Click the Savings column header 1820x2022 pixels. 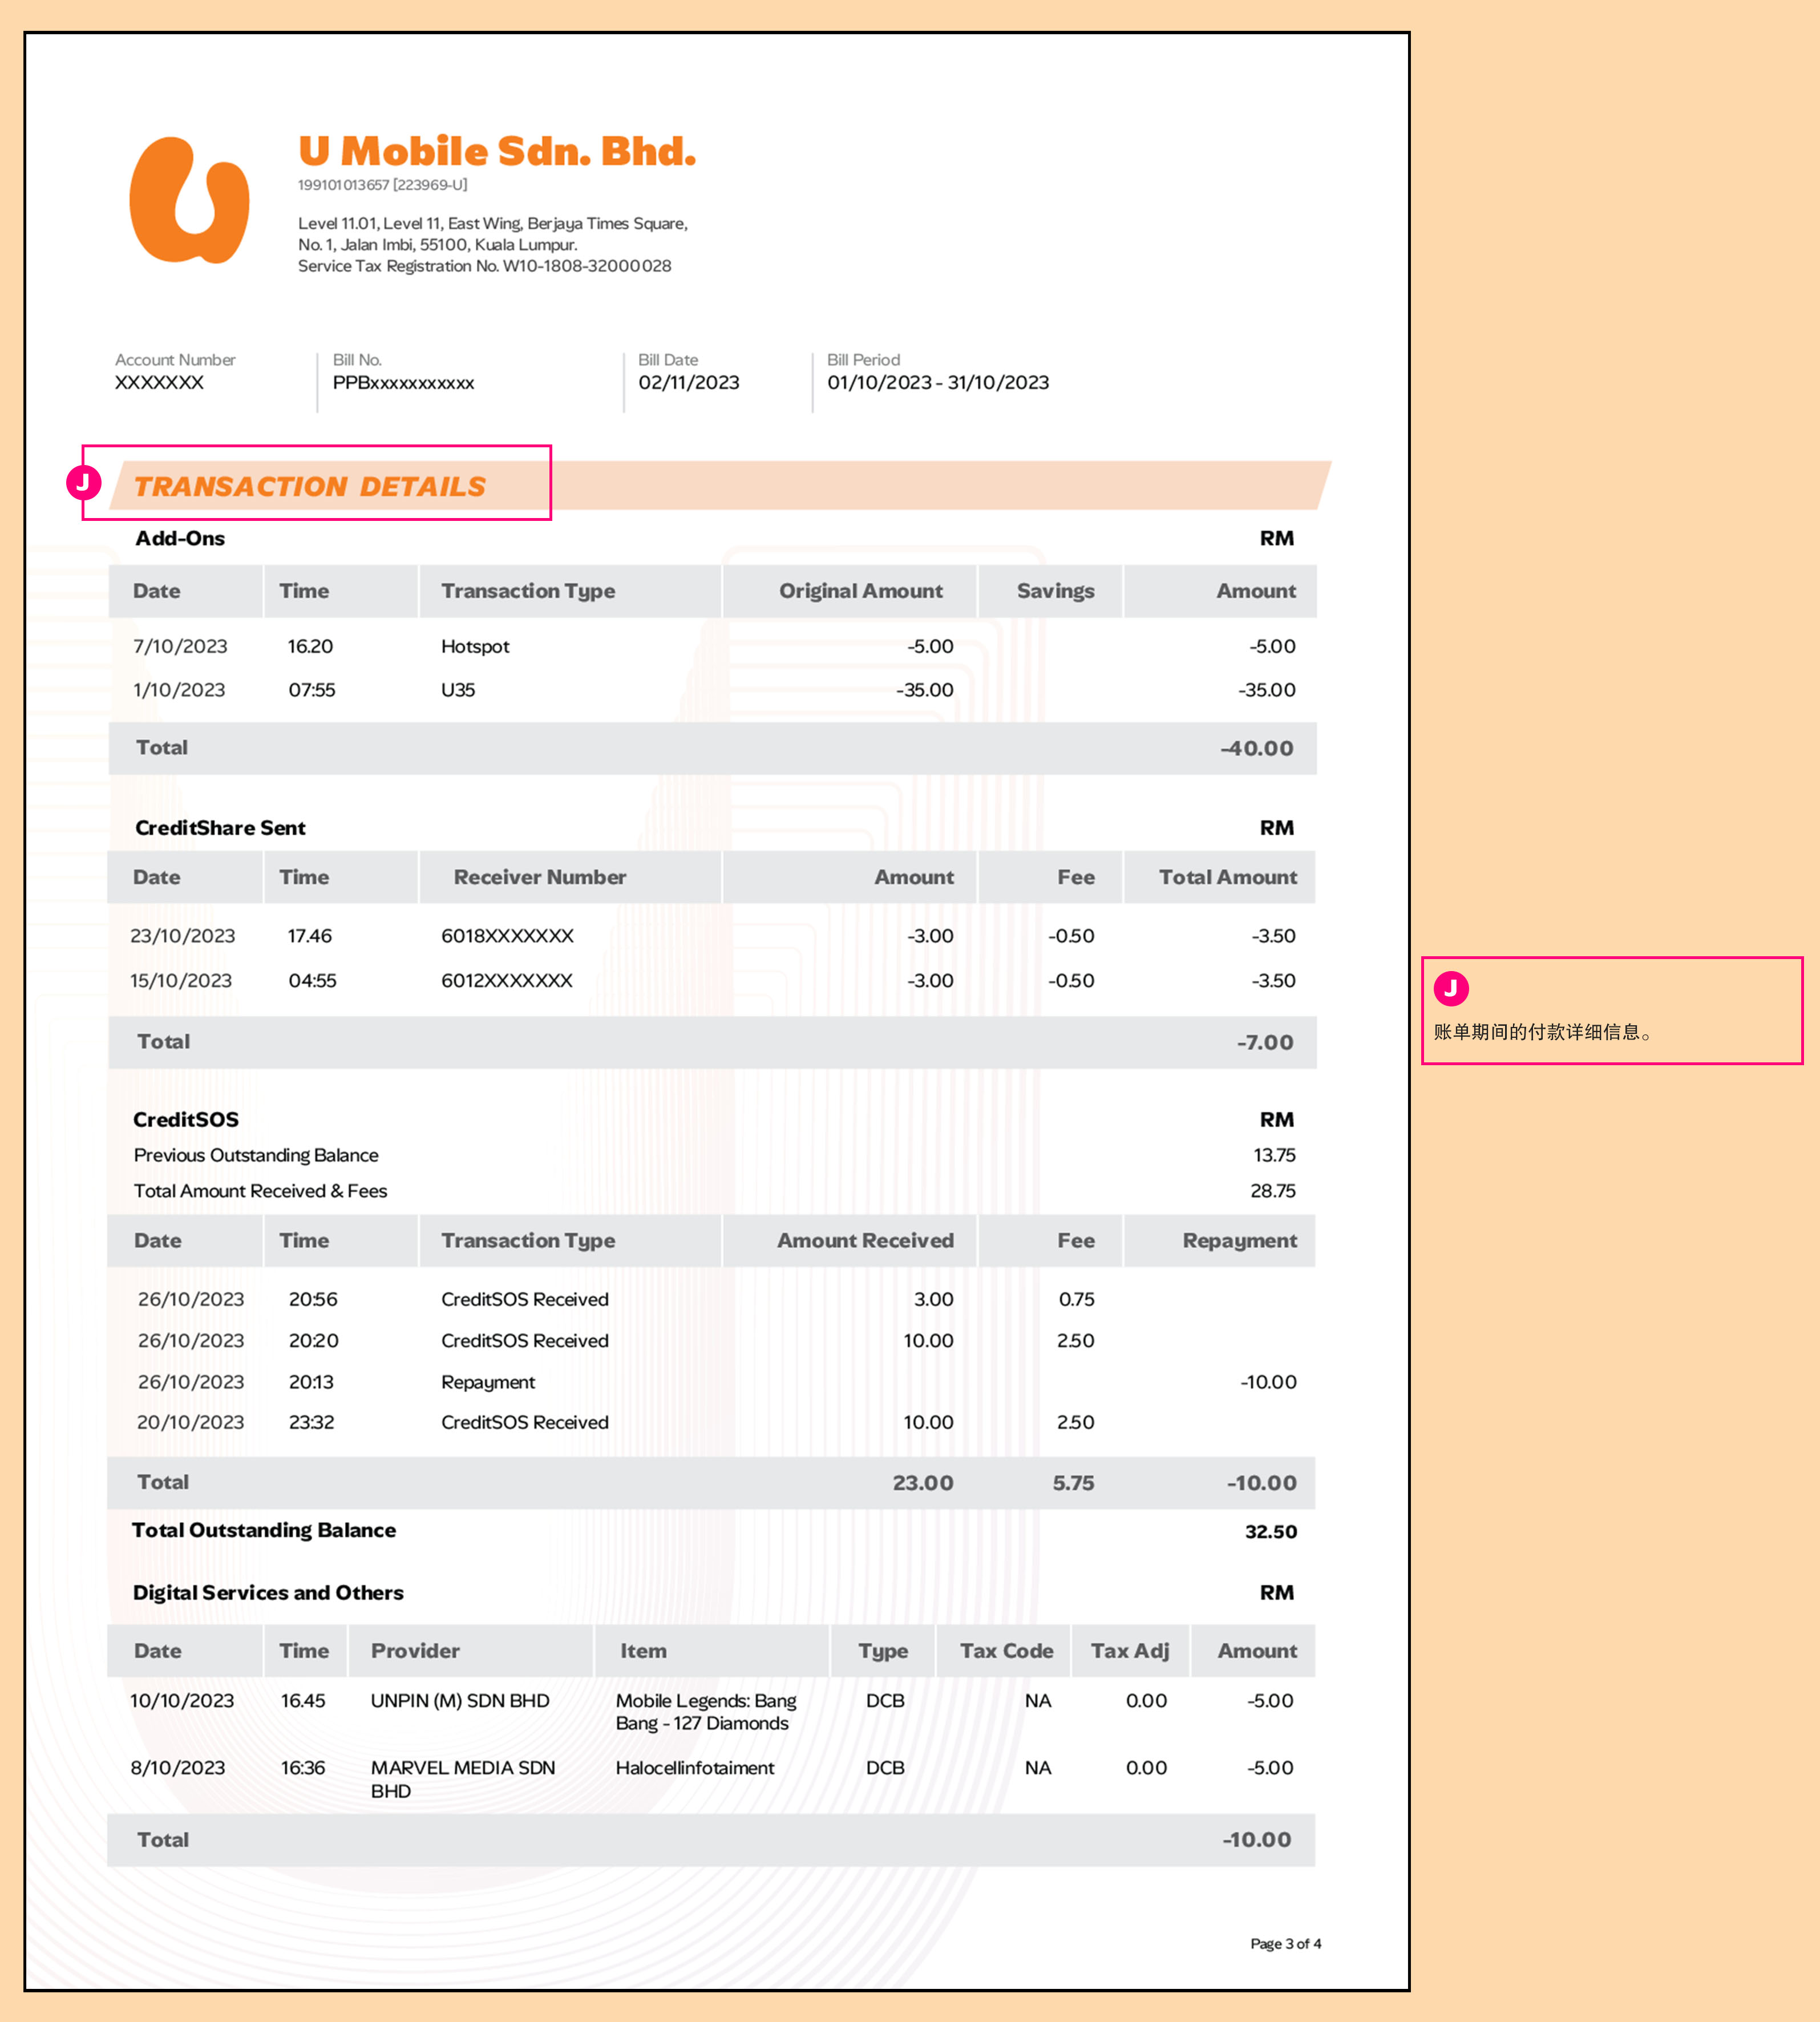click(1056, 591)
